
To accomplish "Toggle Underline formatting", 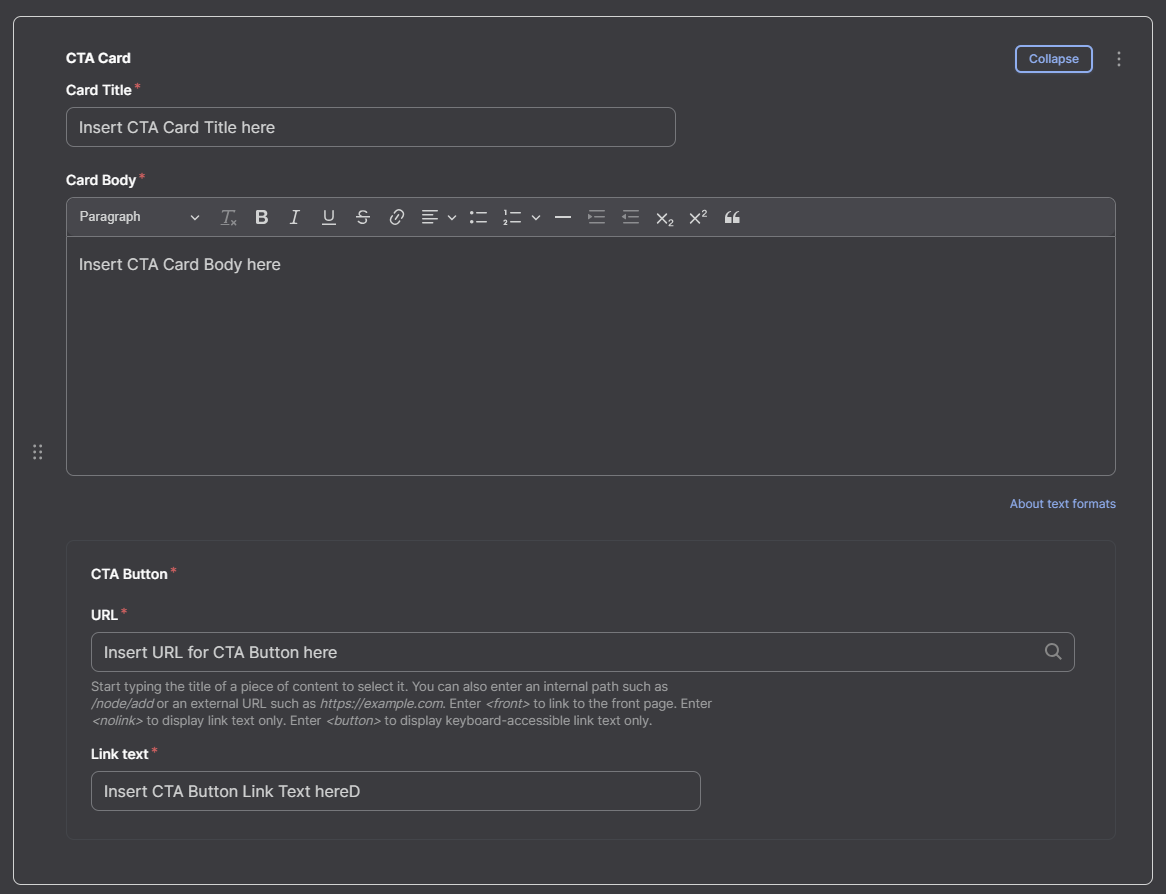I will pos(329,217).
